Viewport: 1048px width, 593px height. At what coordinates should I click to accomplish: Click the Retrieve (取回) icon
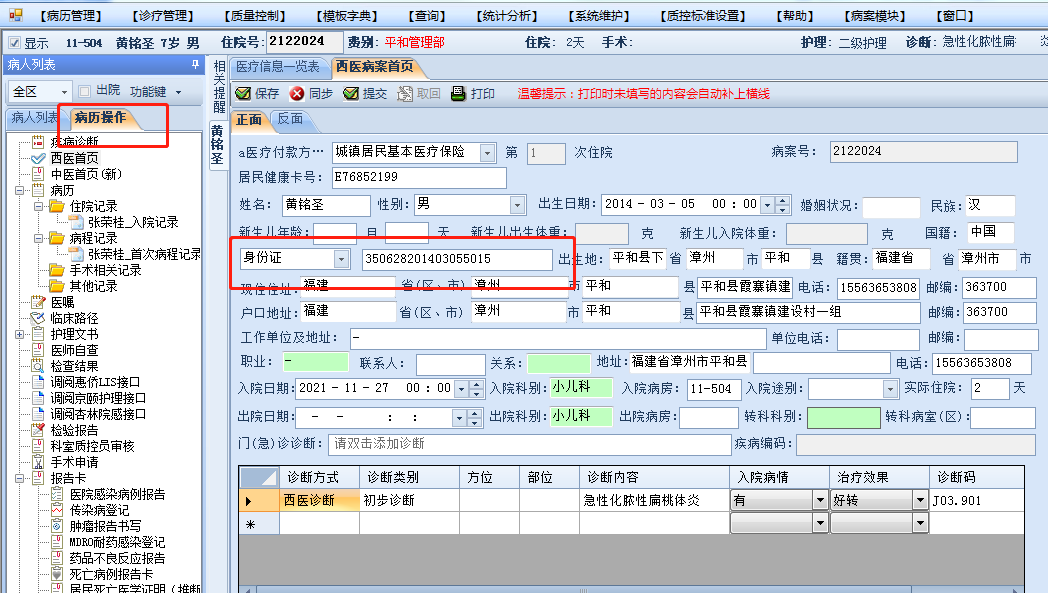coord(404,94)
